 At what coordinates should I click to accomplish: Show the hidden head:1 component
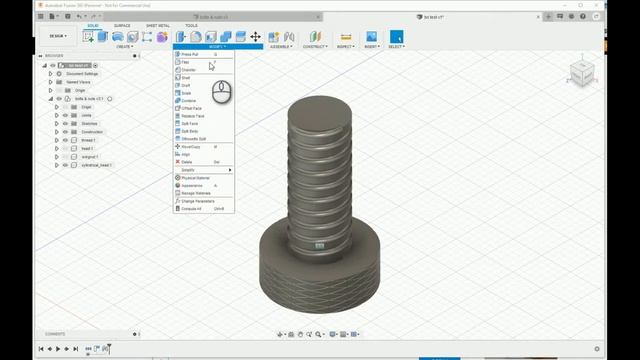coord(65,149)
